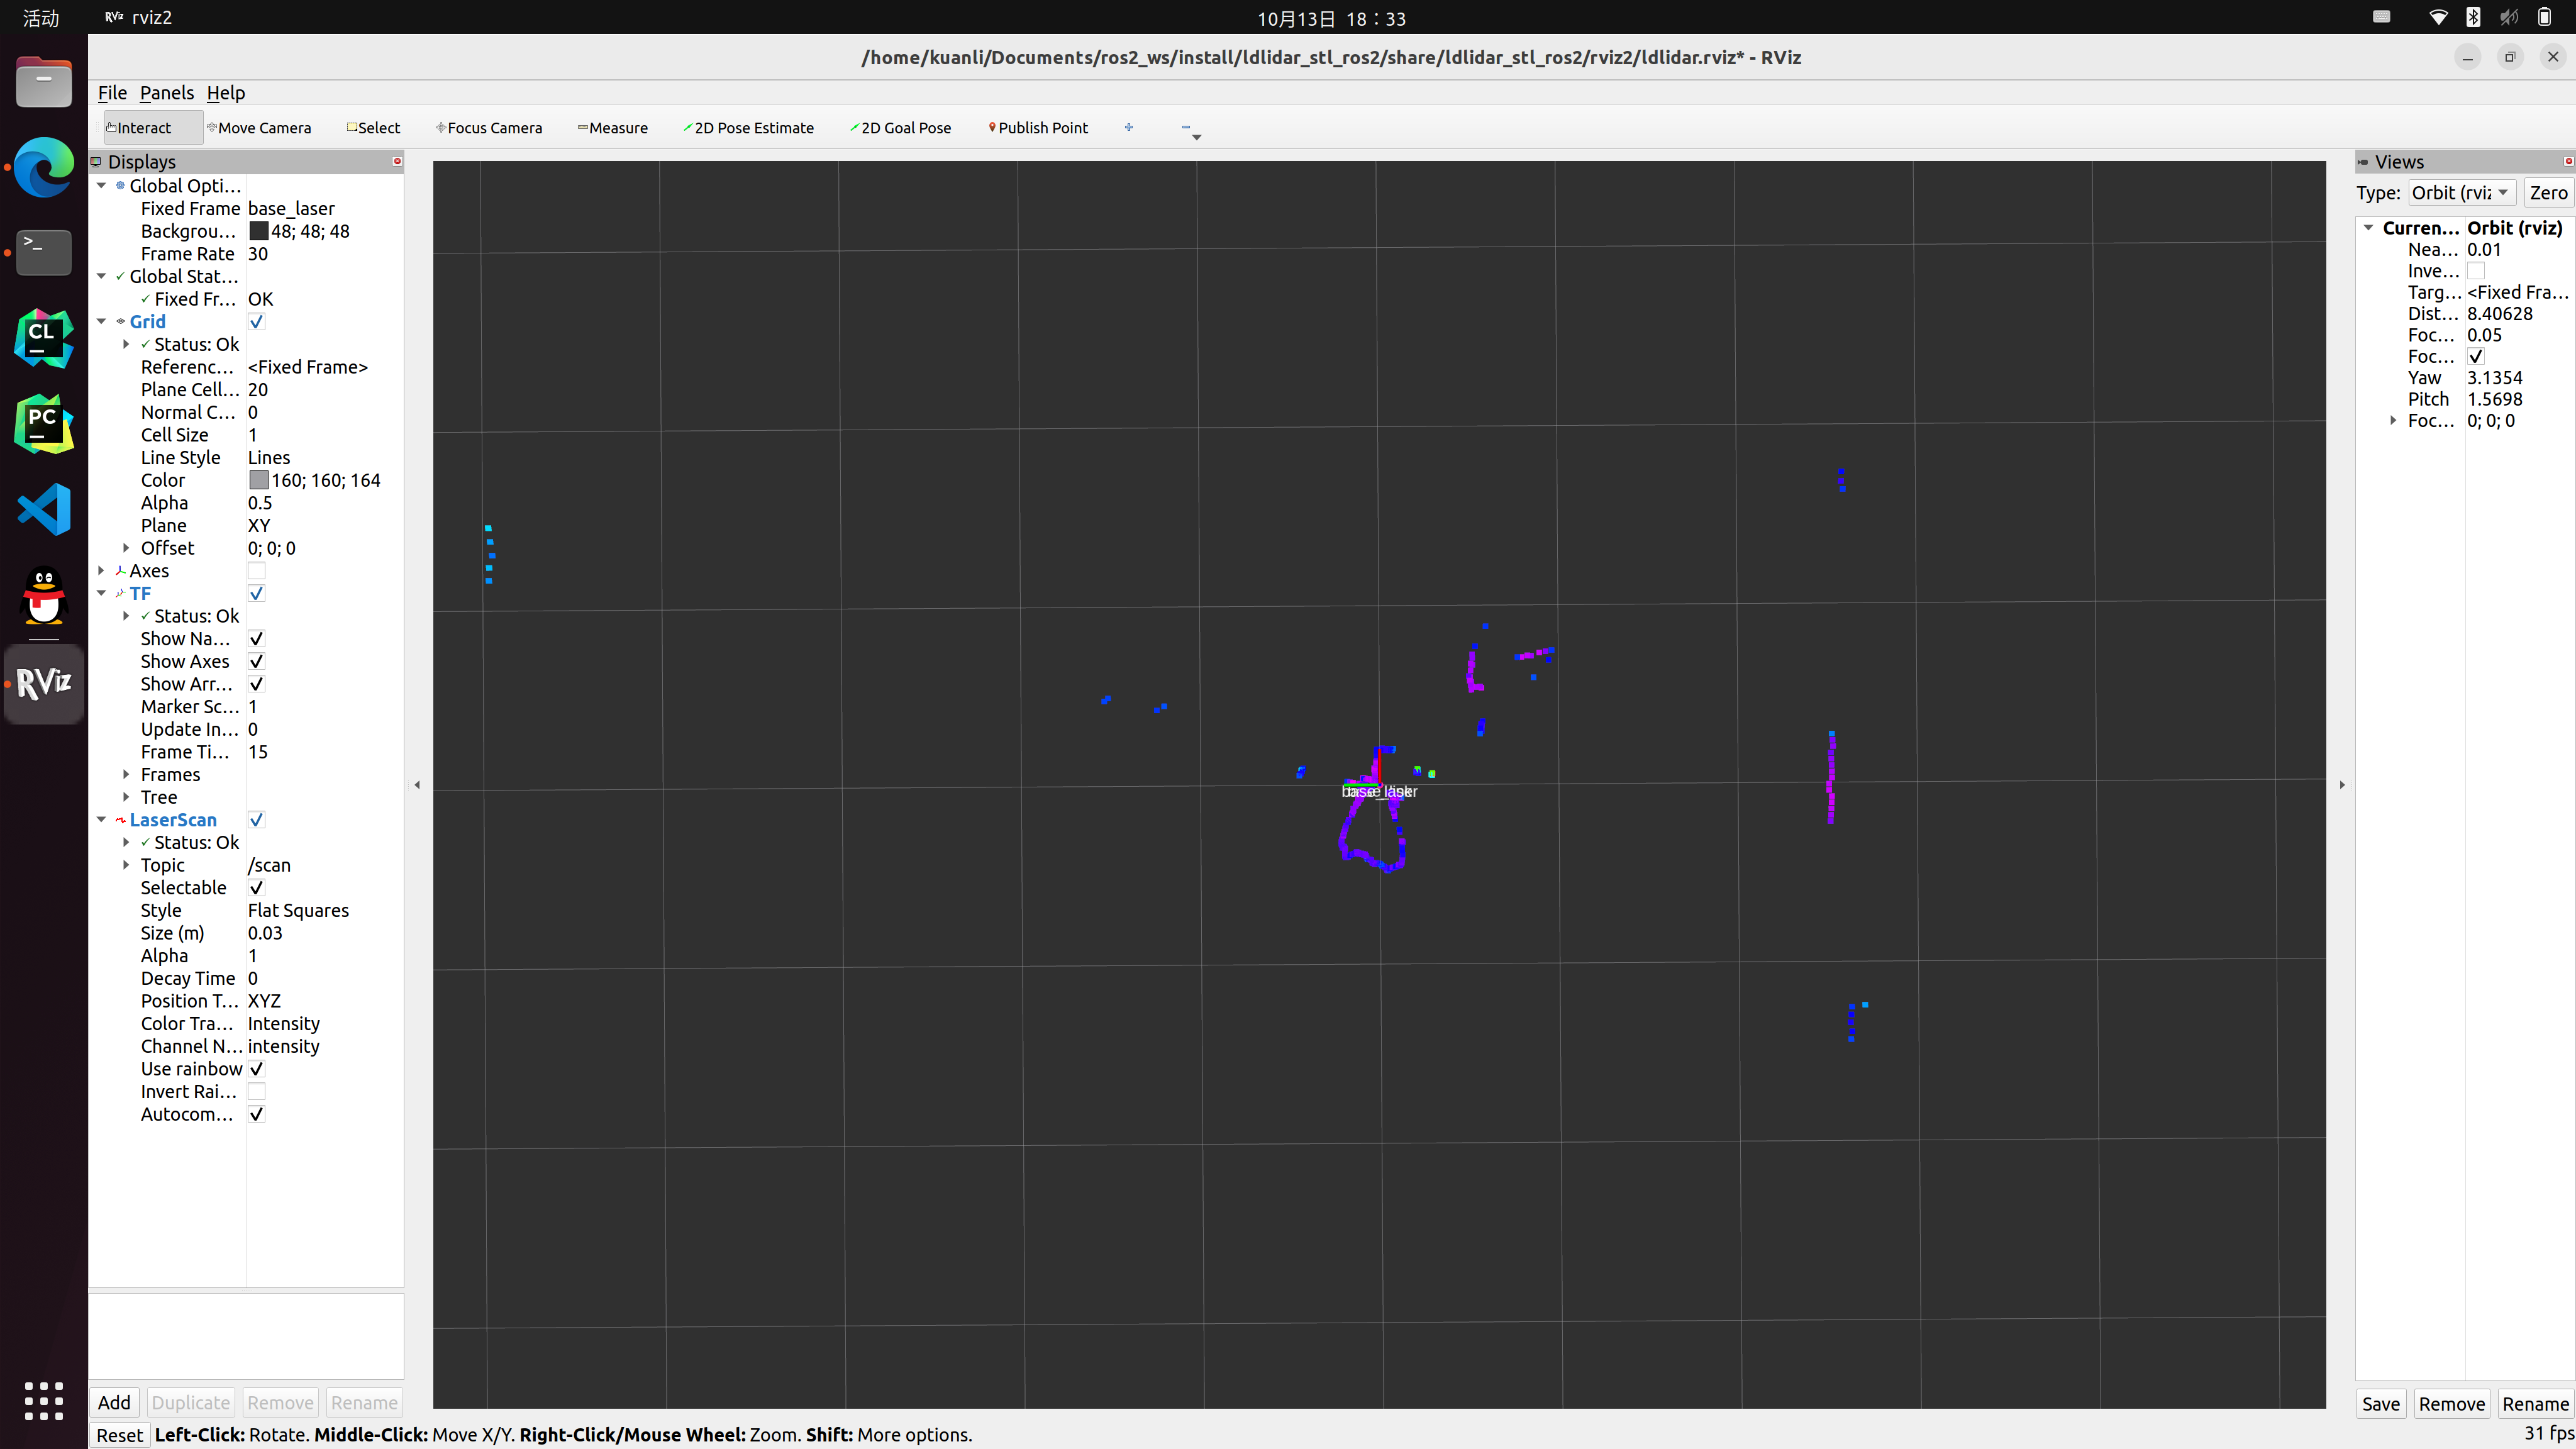Viewport: 2576px width, 1449px height.
Task: Toggle the Invert Rainbow checkbox
Action: coord(257,1092)
